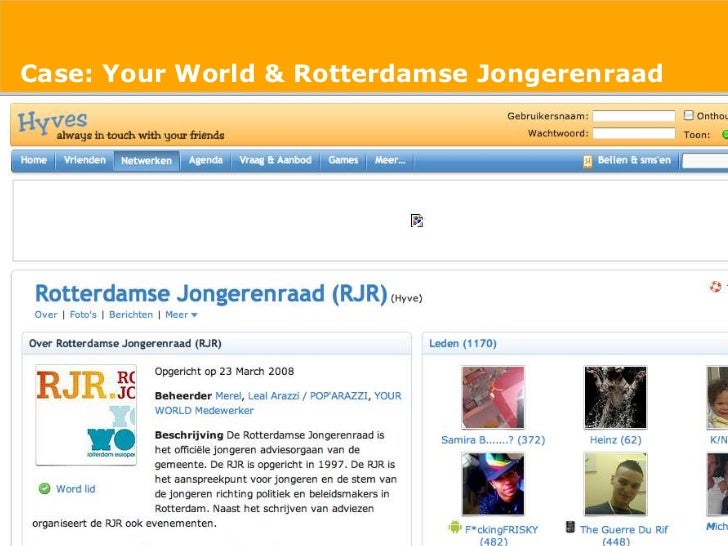Click the Android icon beside F*ckingFRISKY

point(455,527)
